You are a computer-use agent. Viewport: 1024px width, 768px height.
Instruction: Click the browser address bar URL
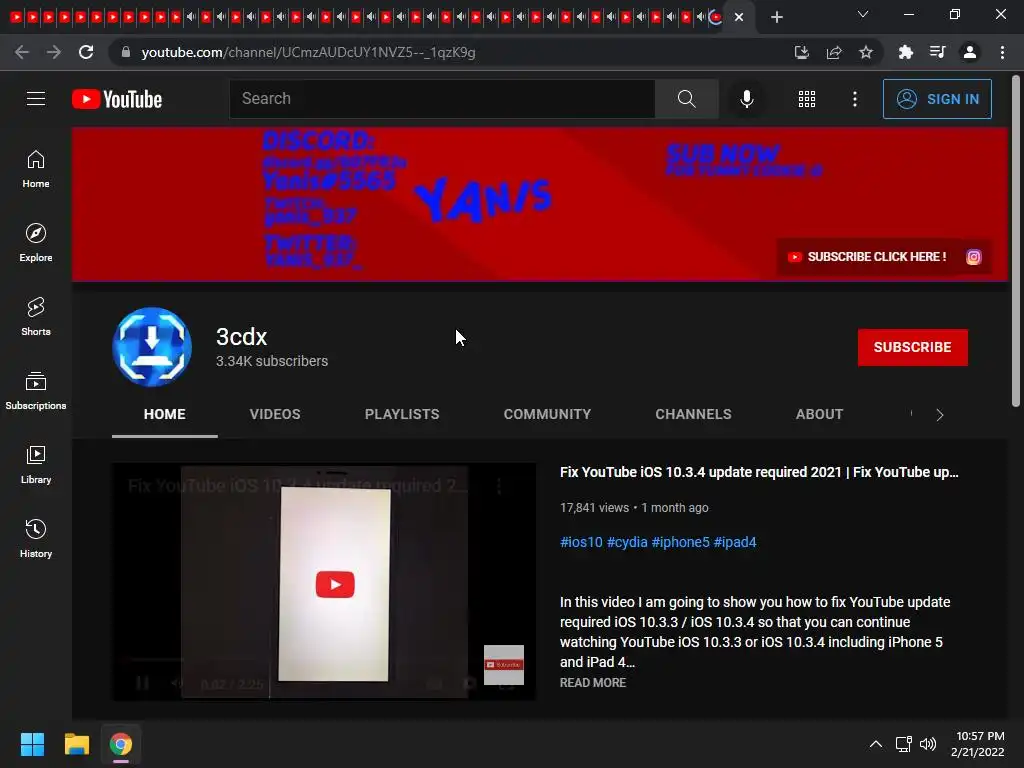point(308,52)
